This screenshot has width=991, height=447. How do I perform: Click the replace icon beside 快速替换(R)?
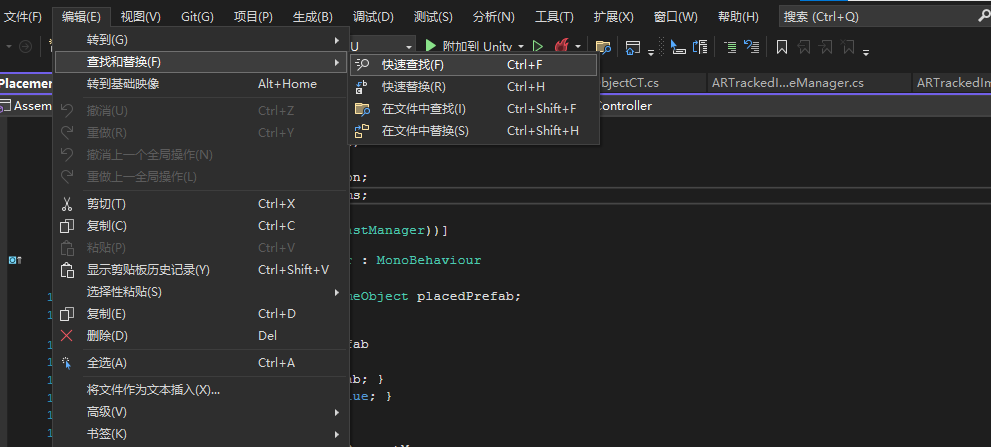[362, 87]
